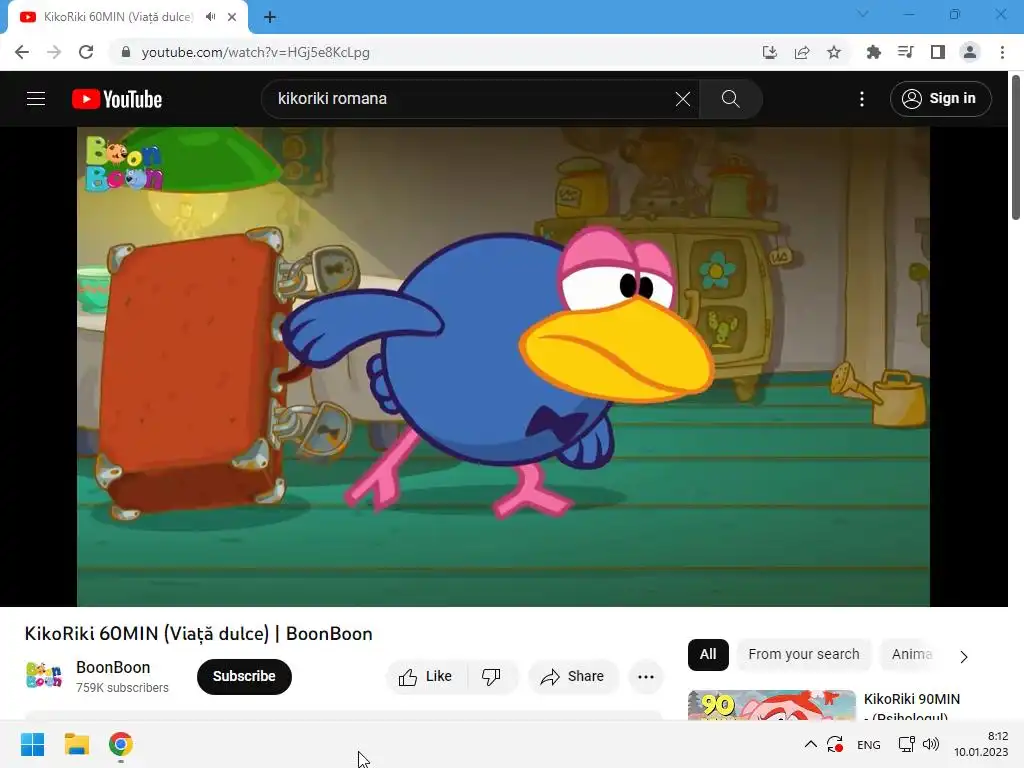The width and height of the screenshot is (1024, 768).
Task: Open the BoonBoon channel name link
Action: [x=113, y=667]
